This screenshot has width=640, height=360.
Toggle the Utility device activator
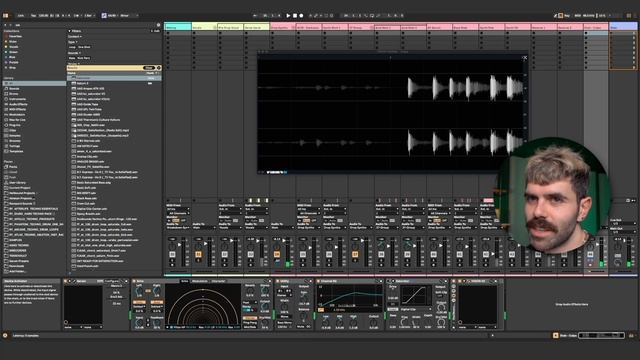pos(278,281)
